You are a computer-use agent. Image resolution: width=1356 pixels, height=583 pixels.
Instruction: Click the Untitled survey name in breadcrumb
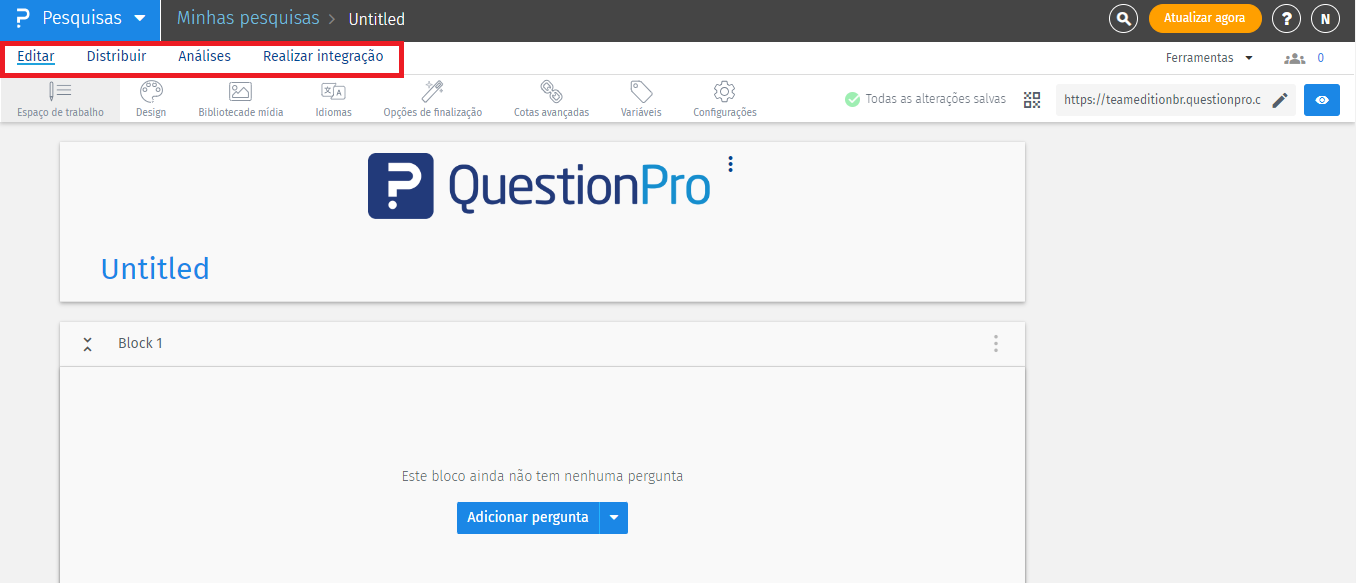tap(377, 19)
